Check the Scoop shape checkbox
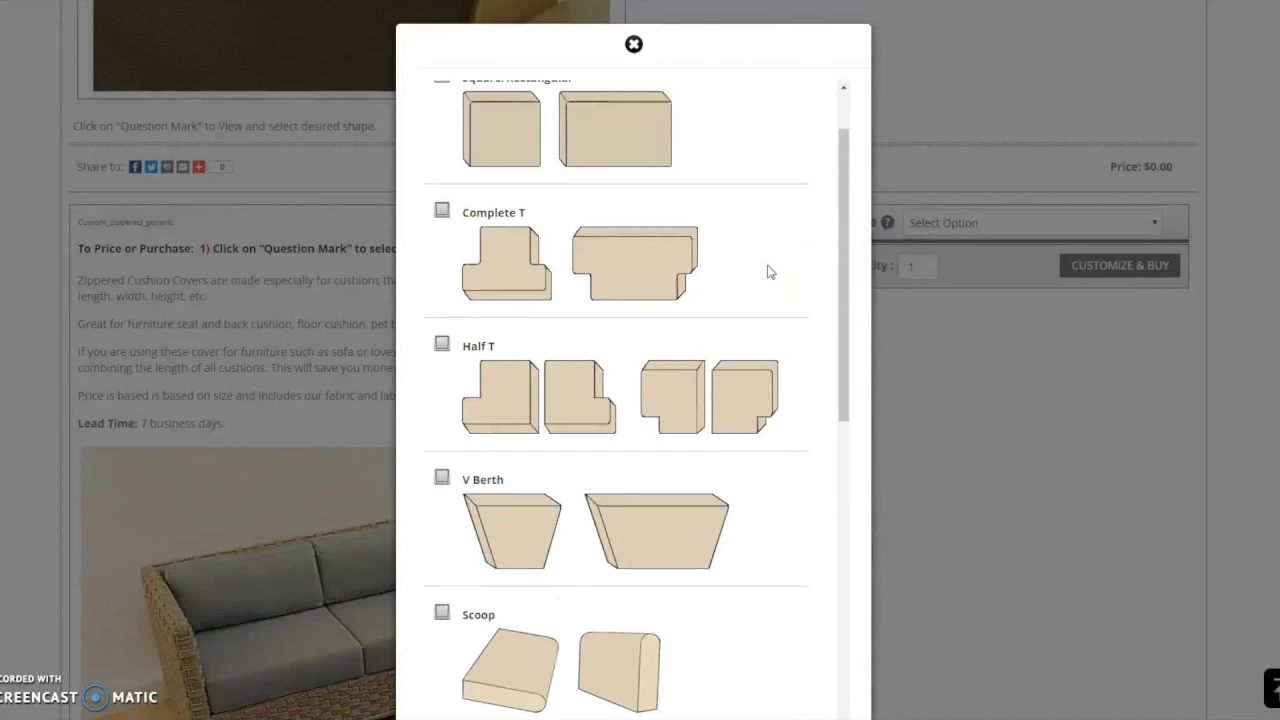The height and width of the screenshot is (720, 1280). (442, 612)
